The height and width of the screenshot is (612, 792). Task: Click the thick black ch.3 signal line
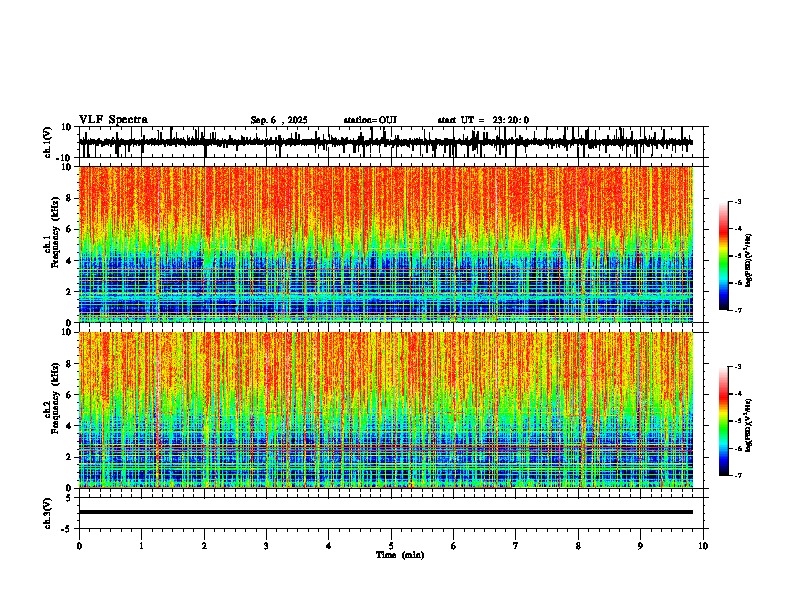tap(386, 512)
